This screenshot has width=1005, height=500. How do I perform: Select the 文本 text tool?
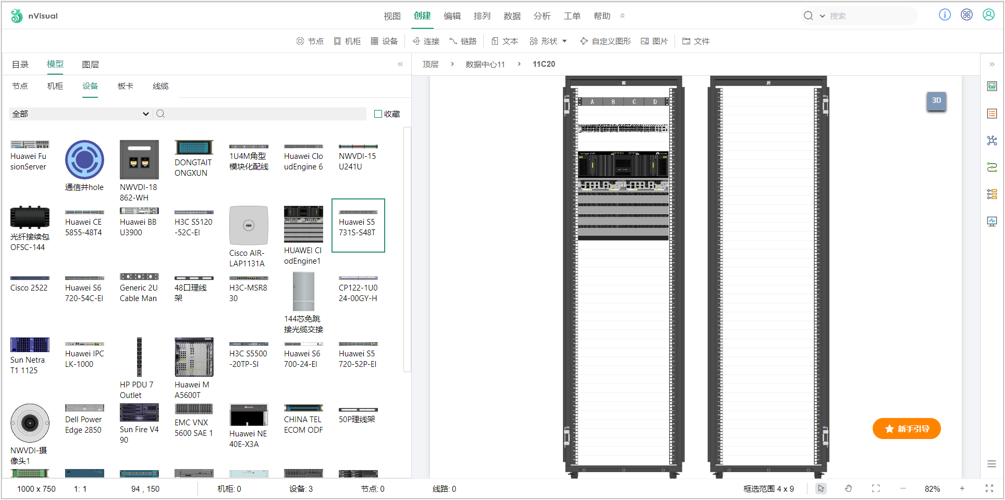point(504,41)
